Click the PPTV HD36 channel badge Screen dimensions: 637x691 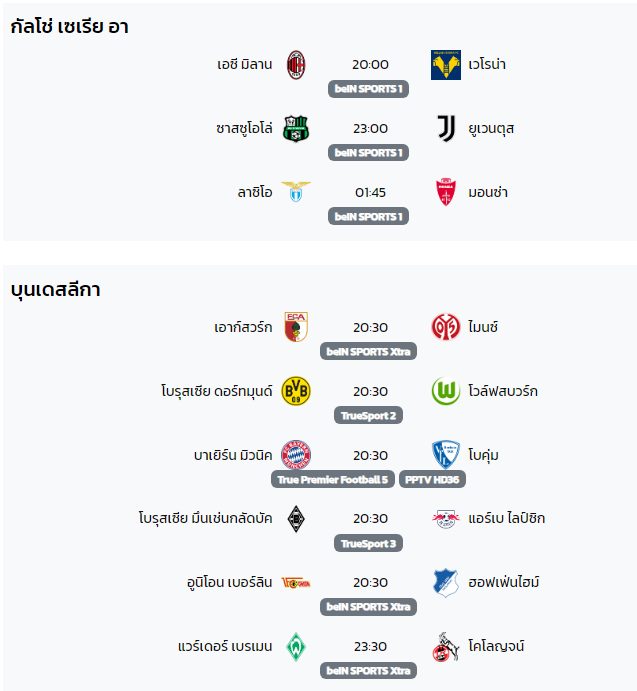432,479
